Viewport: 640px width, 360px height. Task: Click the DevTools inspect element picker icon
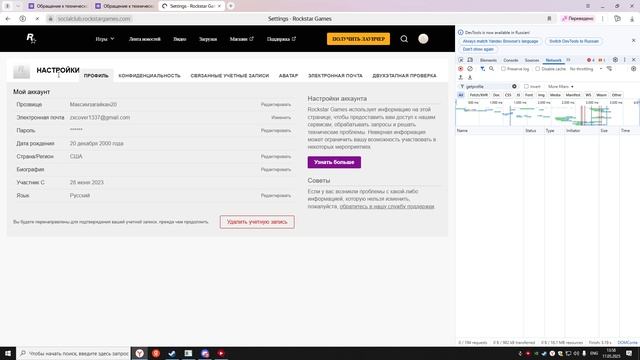point(461,60)
